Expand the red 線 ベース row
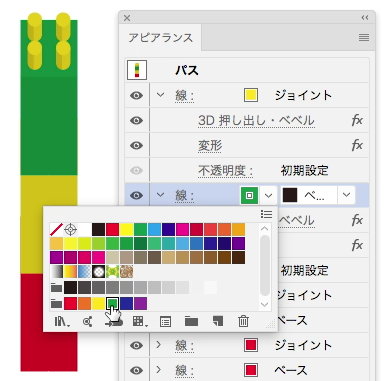Image resolution: width=390 pixels, height=381 pixels. 159,369
